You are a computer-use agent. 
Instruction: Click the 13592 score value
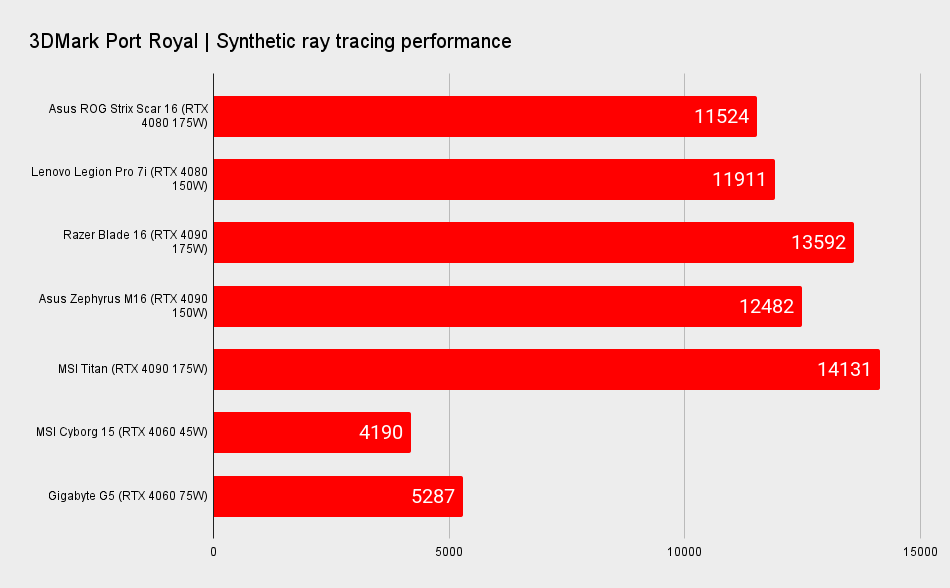click(x=819, y=242)
